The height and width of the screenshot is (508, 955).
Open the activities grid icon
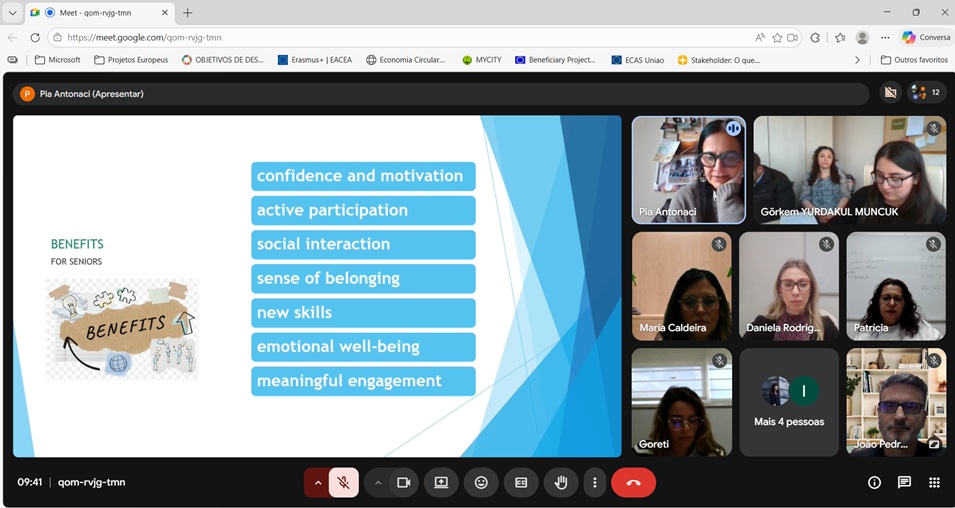(x=934, y=482)
